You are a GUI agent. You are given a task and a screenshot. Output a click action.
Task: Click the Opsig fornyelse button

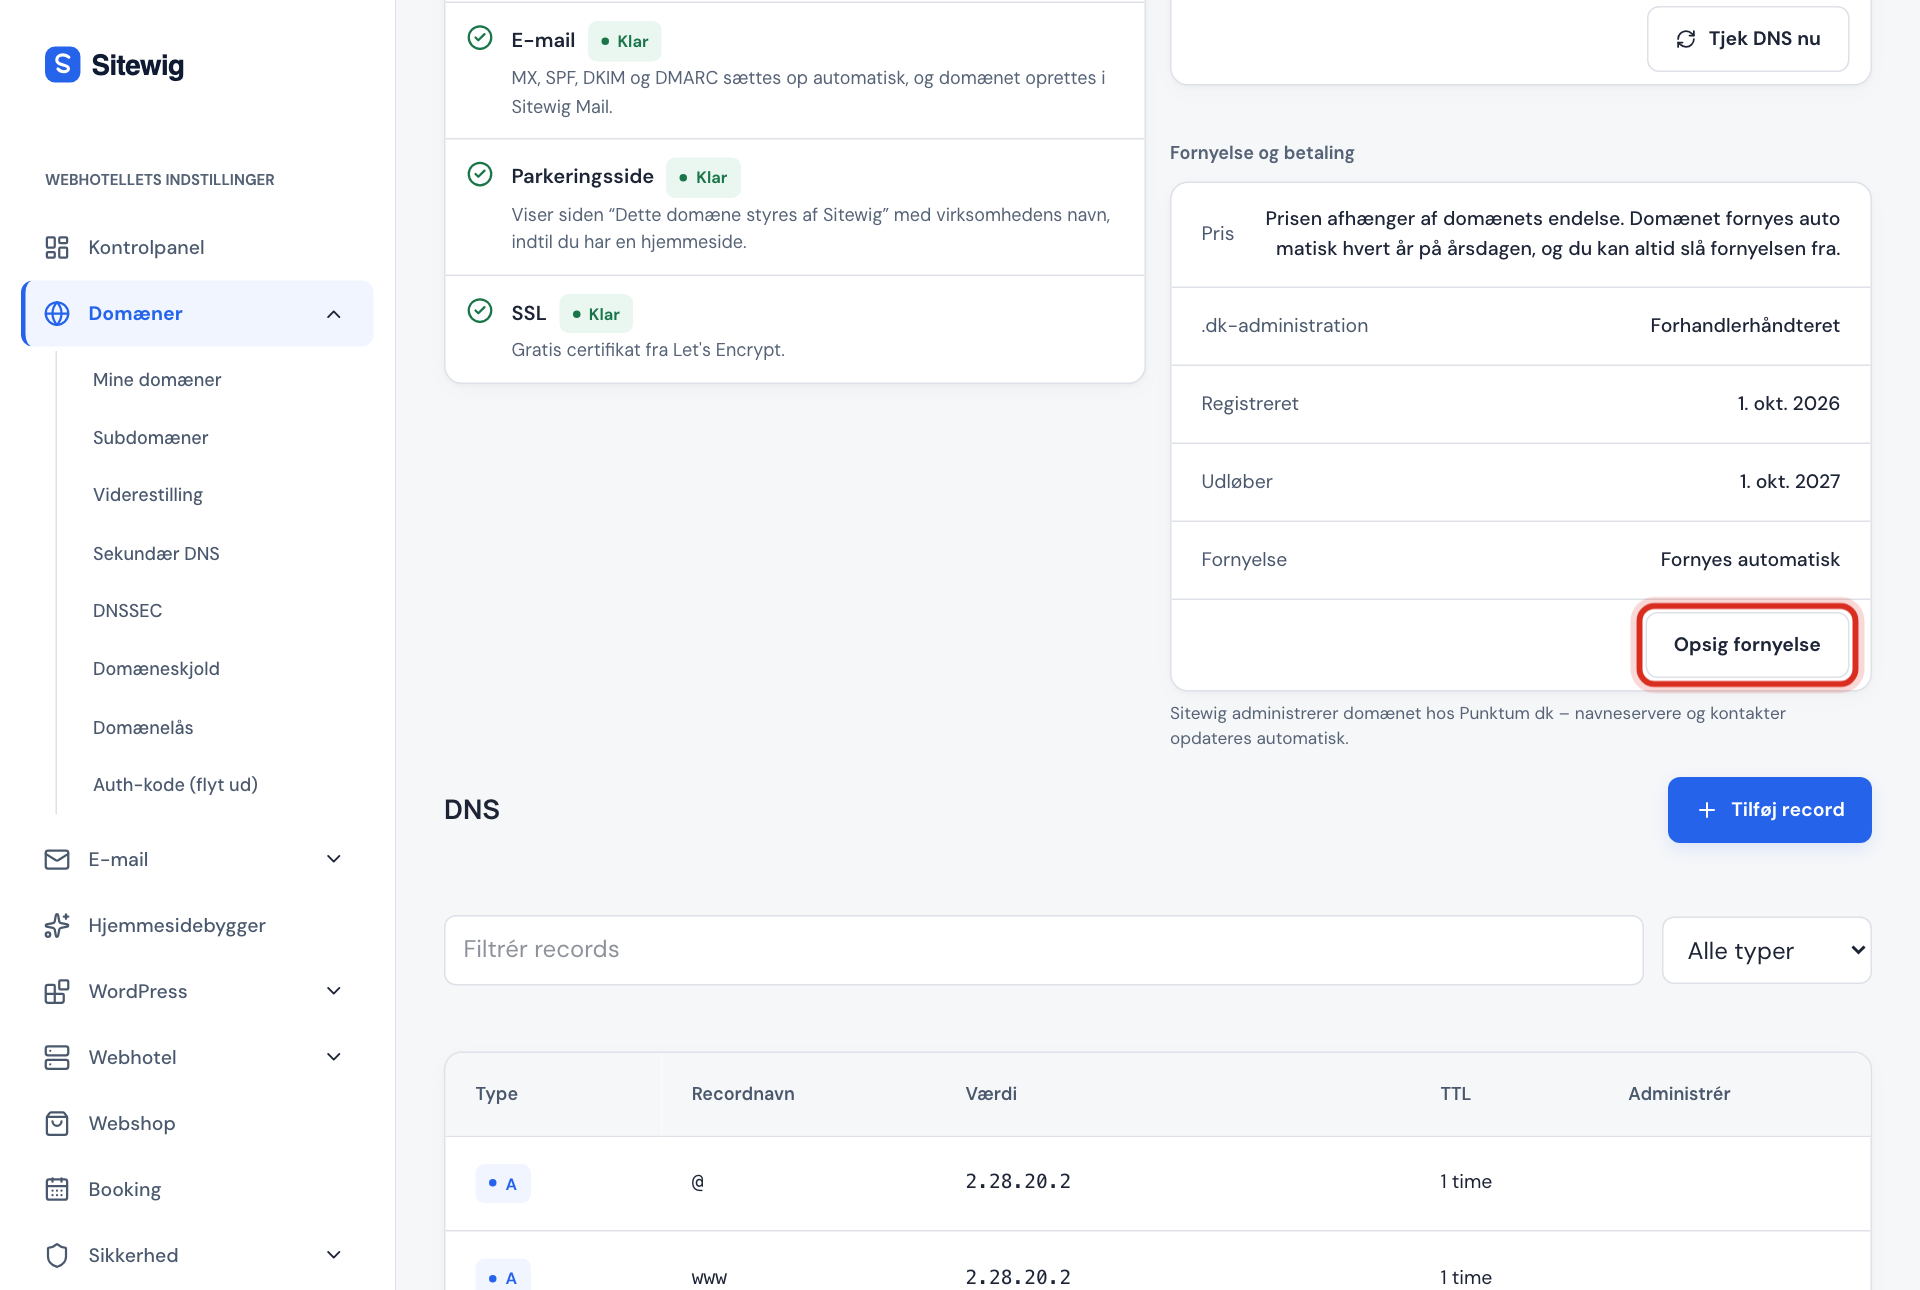[1747, 645]
